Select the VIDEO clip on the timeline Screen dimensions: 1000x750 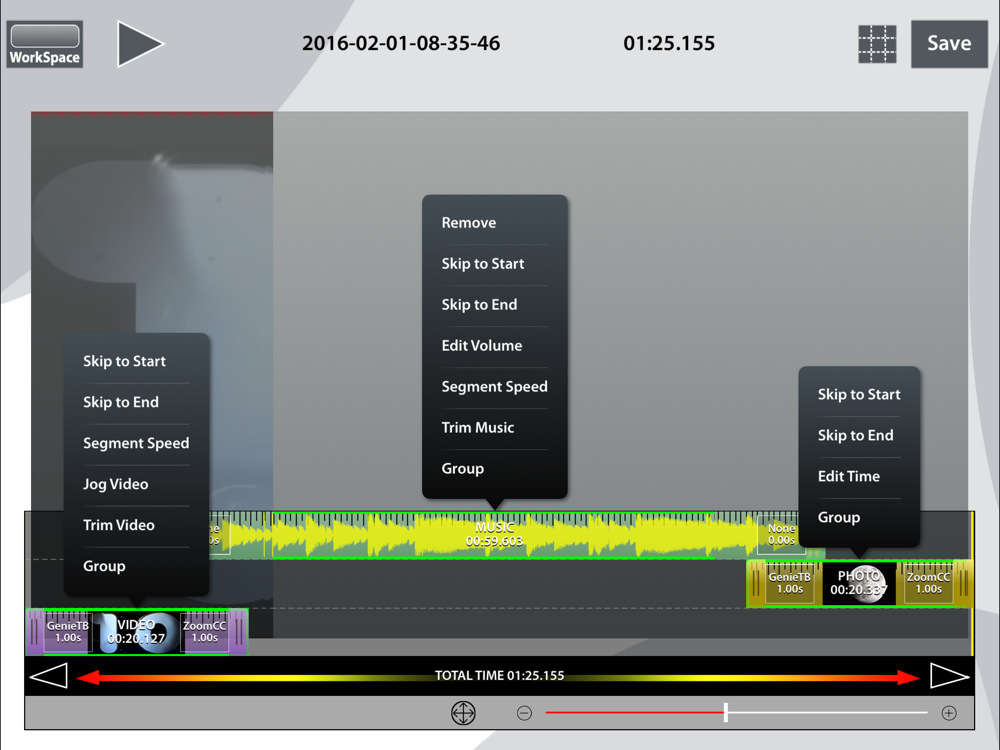[x=136, y=631]
